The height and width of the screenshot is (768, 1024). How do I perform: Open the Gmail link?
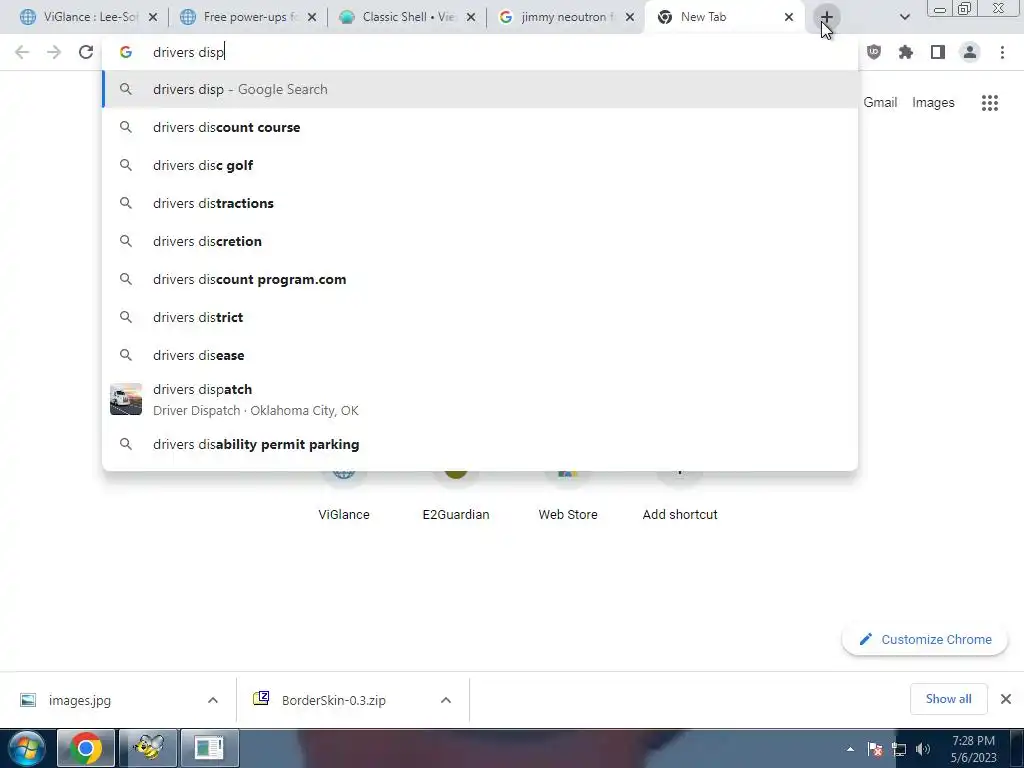click(880, 103)
